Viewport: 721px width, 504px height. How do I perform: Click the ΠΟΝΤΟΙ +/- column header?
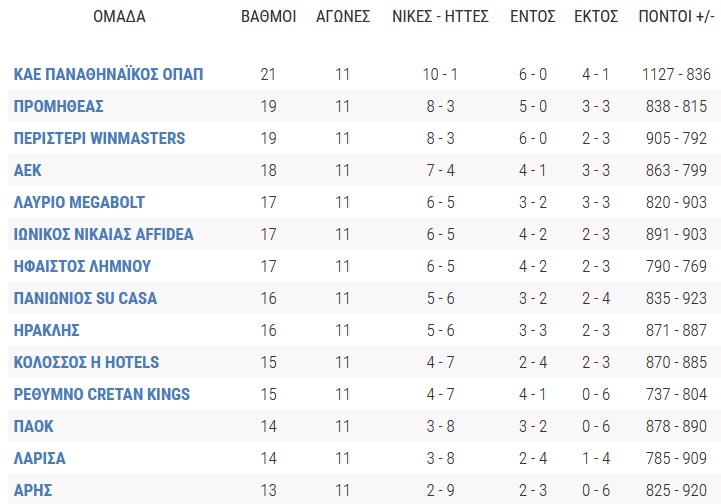click(x=676, y=17)
